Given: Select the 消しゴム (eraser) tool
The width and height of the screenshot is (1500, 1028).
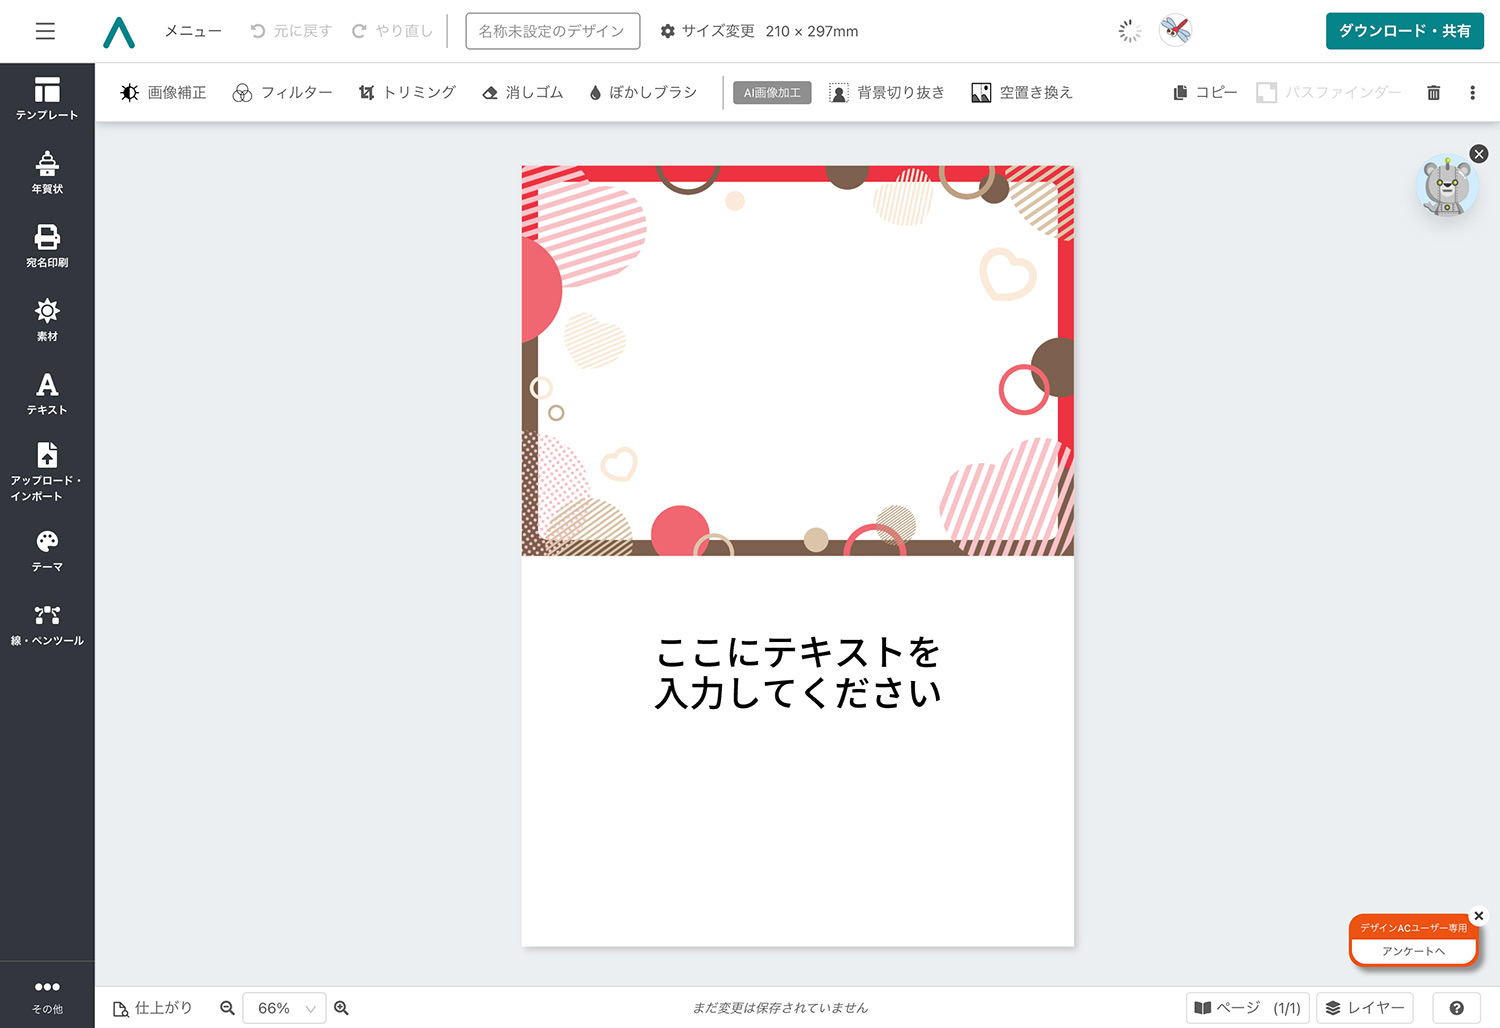Looking at the screenshot, I should [521, 92].
